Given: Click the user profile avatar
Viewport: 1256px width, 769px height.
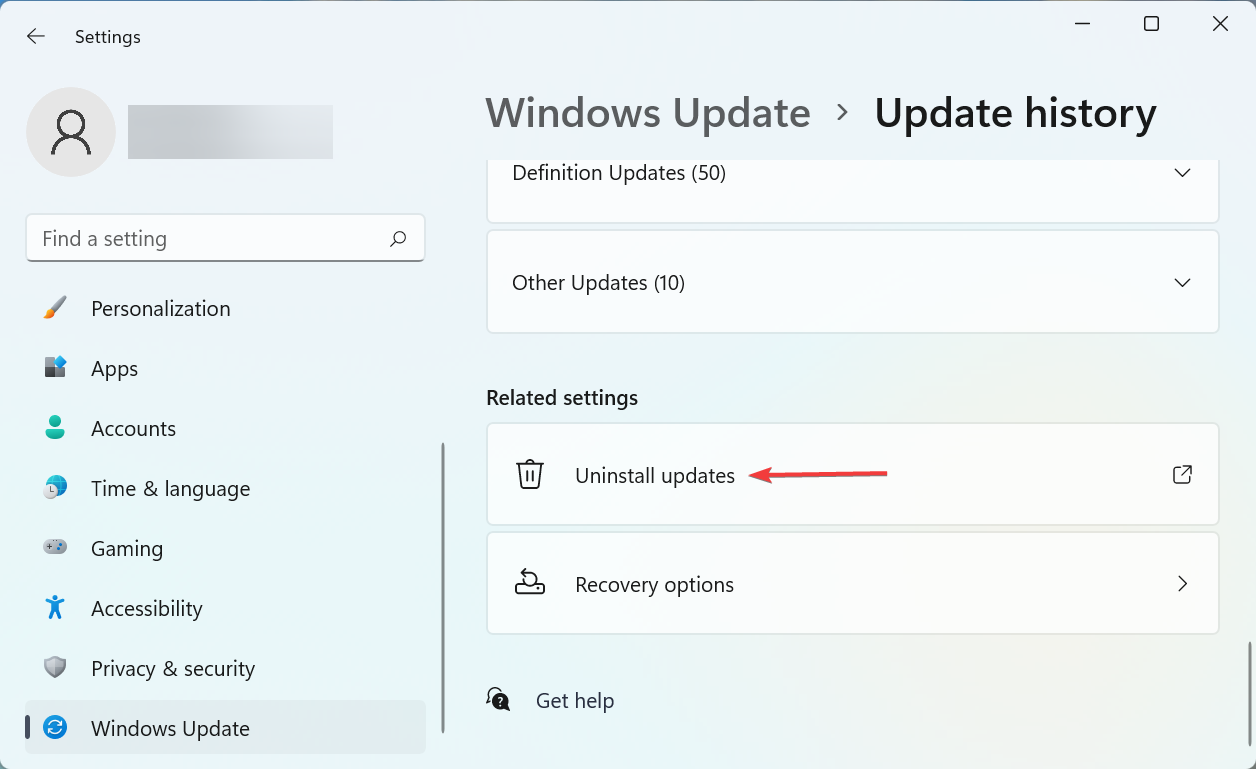Looking at the screenshot, I should 71,132.
